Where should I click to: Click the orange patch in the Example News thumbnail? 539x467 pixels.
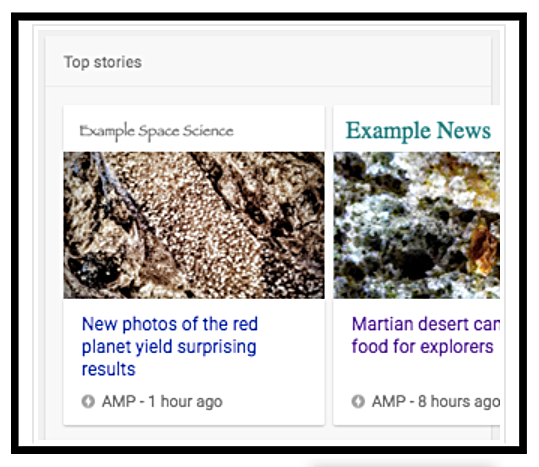click(483, 247)
